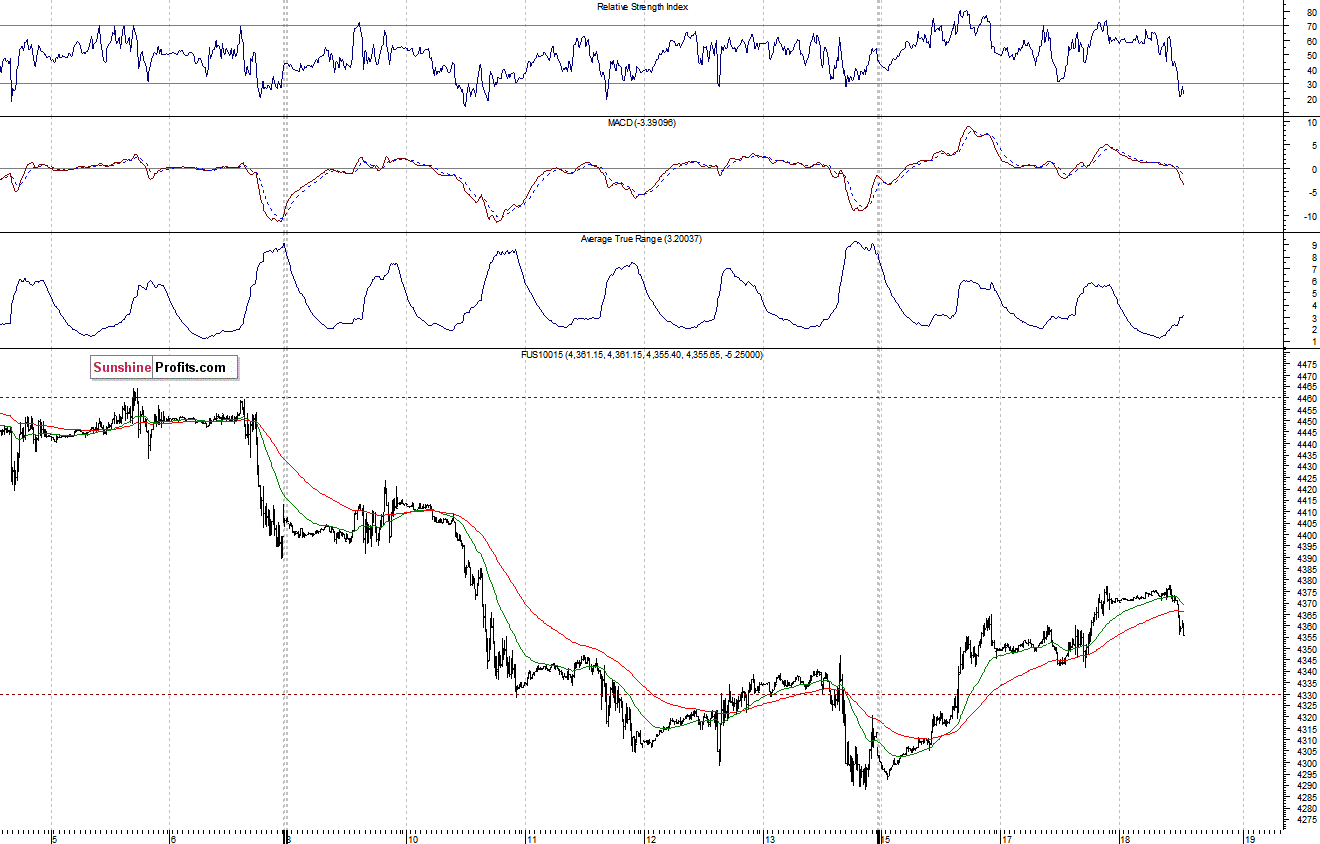1320x844 pixels.
Task: Click date axis label 17
Action: 1007,838
